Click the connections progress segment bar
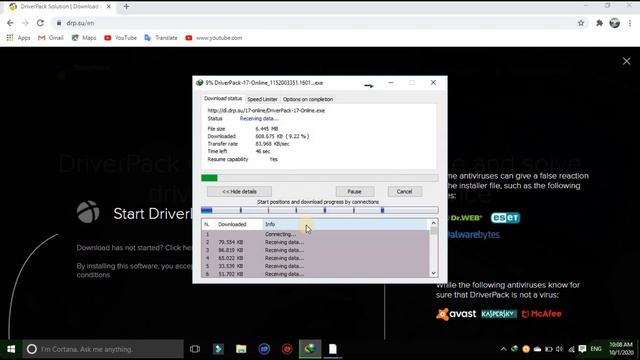Screen dimensions: 640x360 [x=320, y=210]
